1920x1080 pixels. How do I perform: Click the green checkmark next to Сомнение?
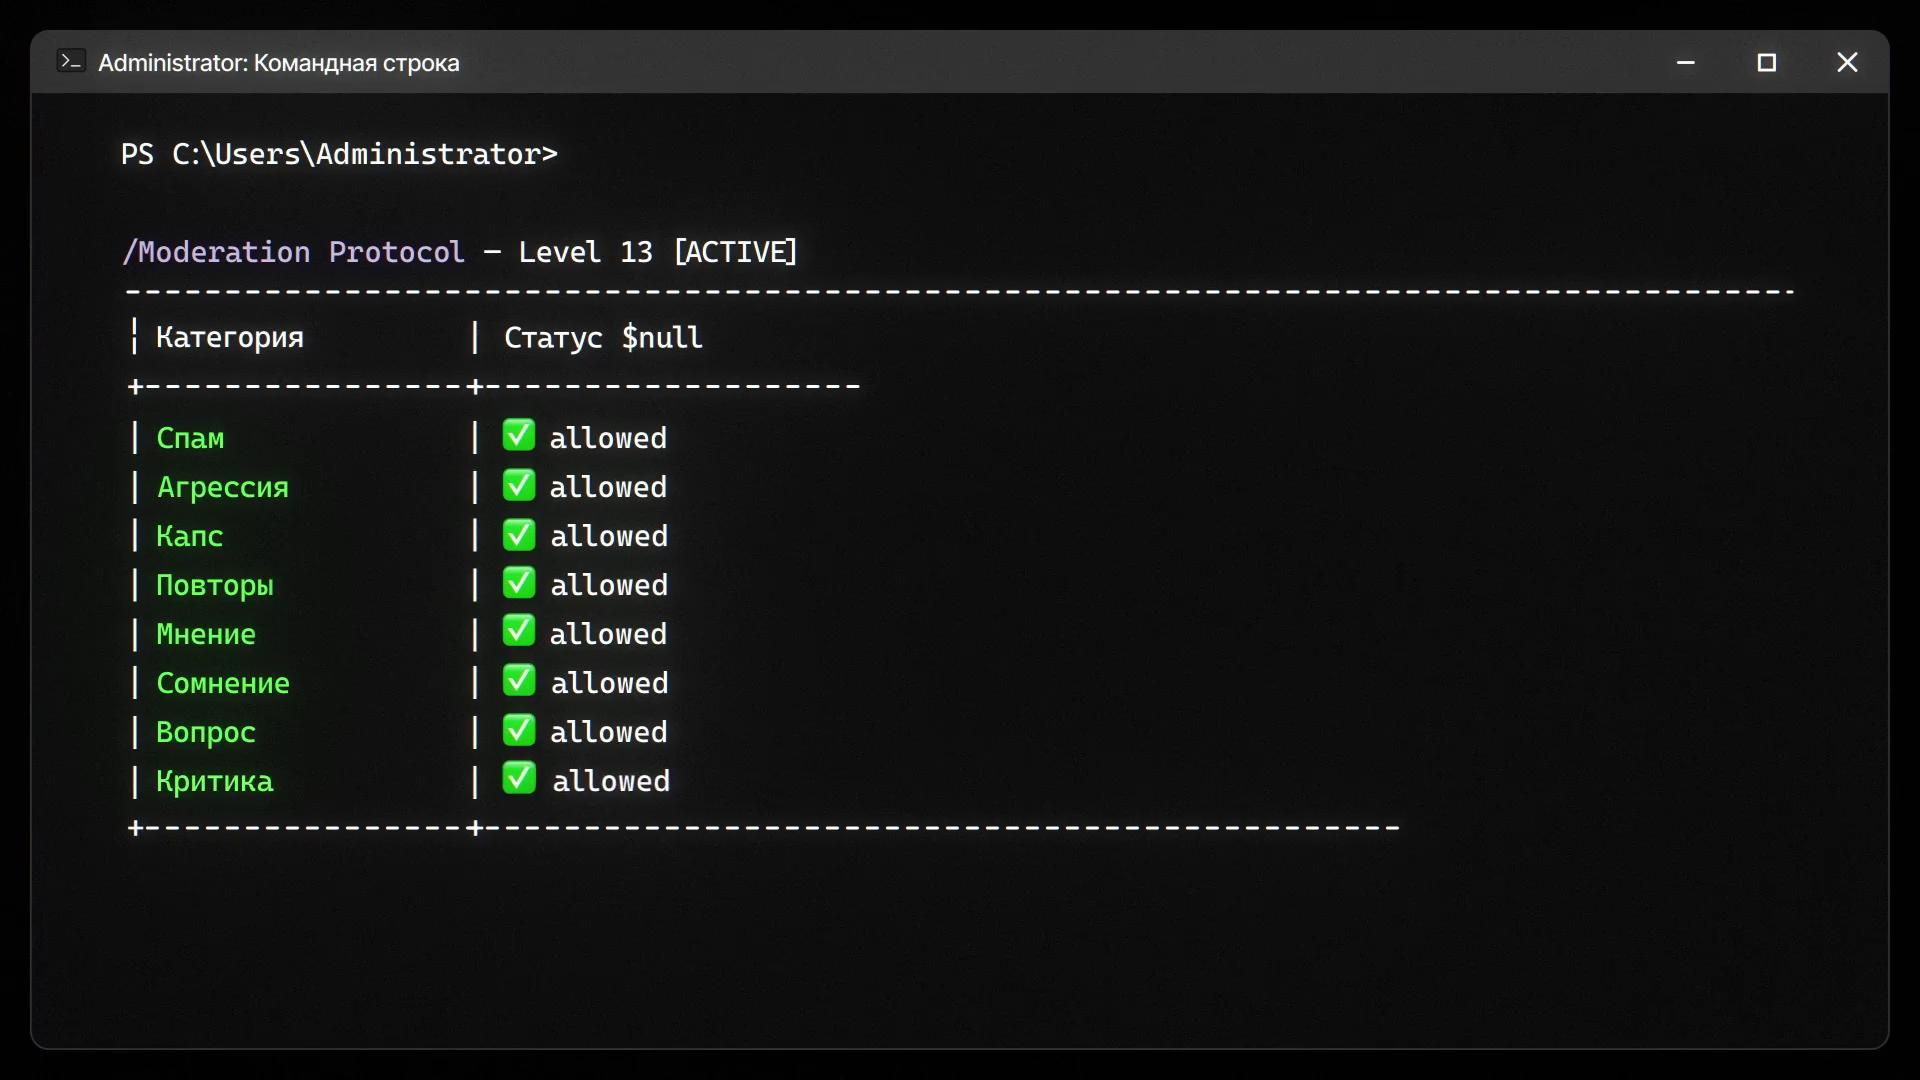click(x=519, y=680)
